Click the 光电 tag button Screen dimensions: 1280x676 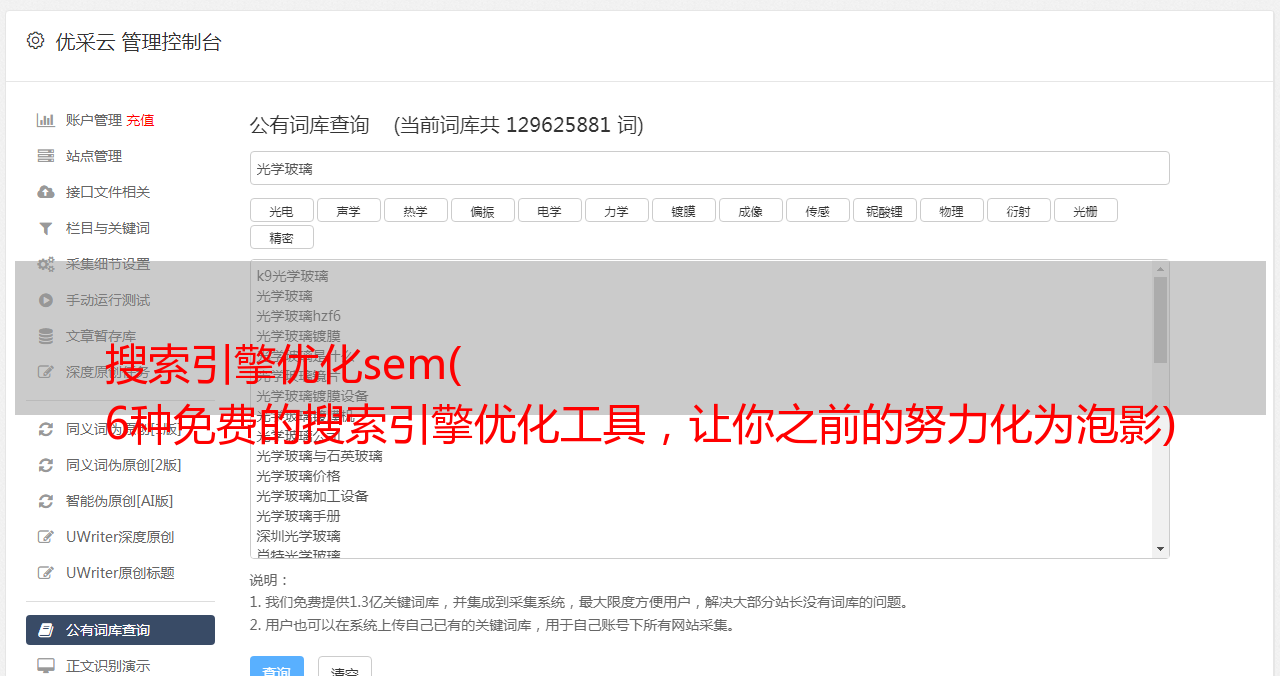[x=282, y=210]
